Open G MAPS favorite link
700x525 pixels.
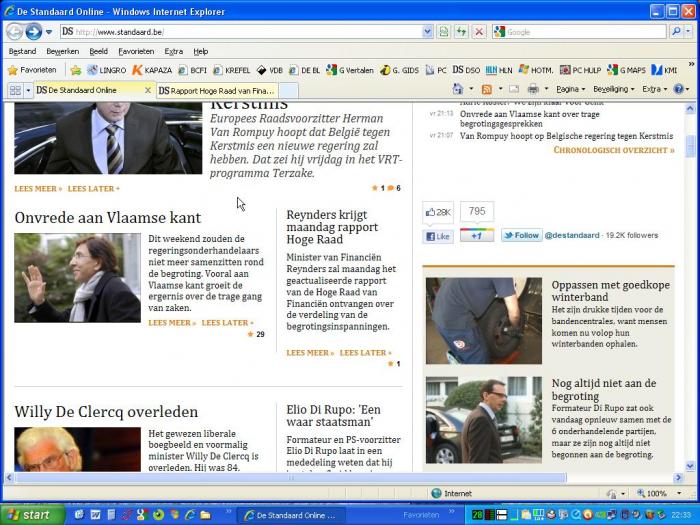tap(626, 70)
